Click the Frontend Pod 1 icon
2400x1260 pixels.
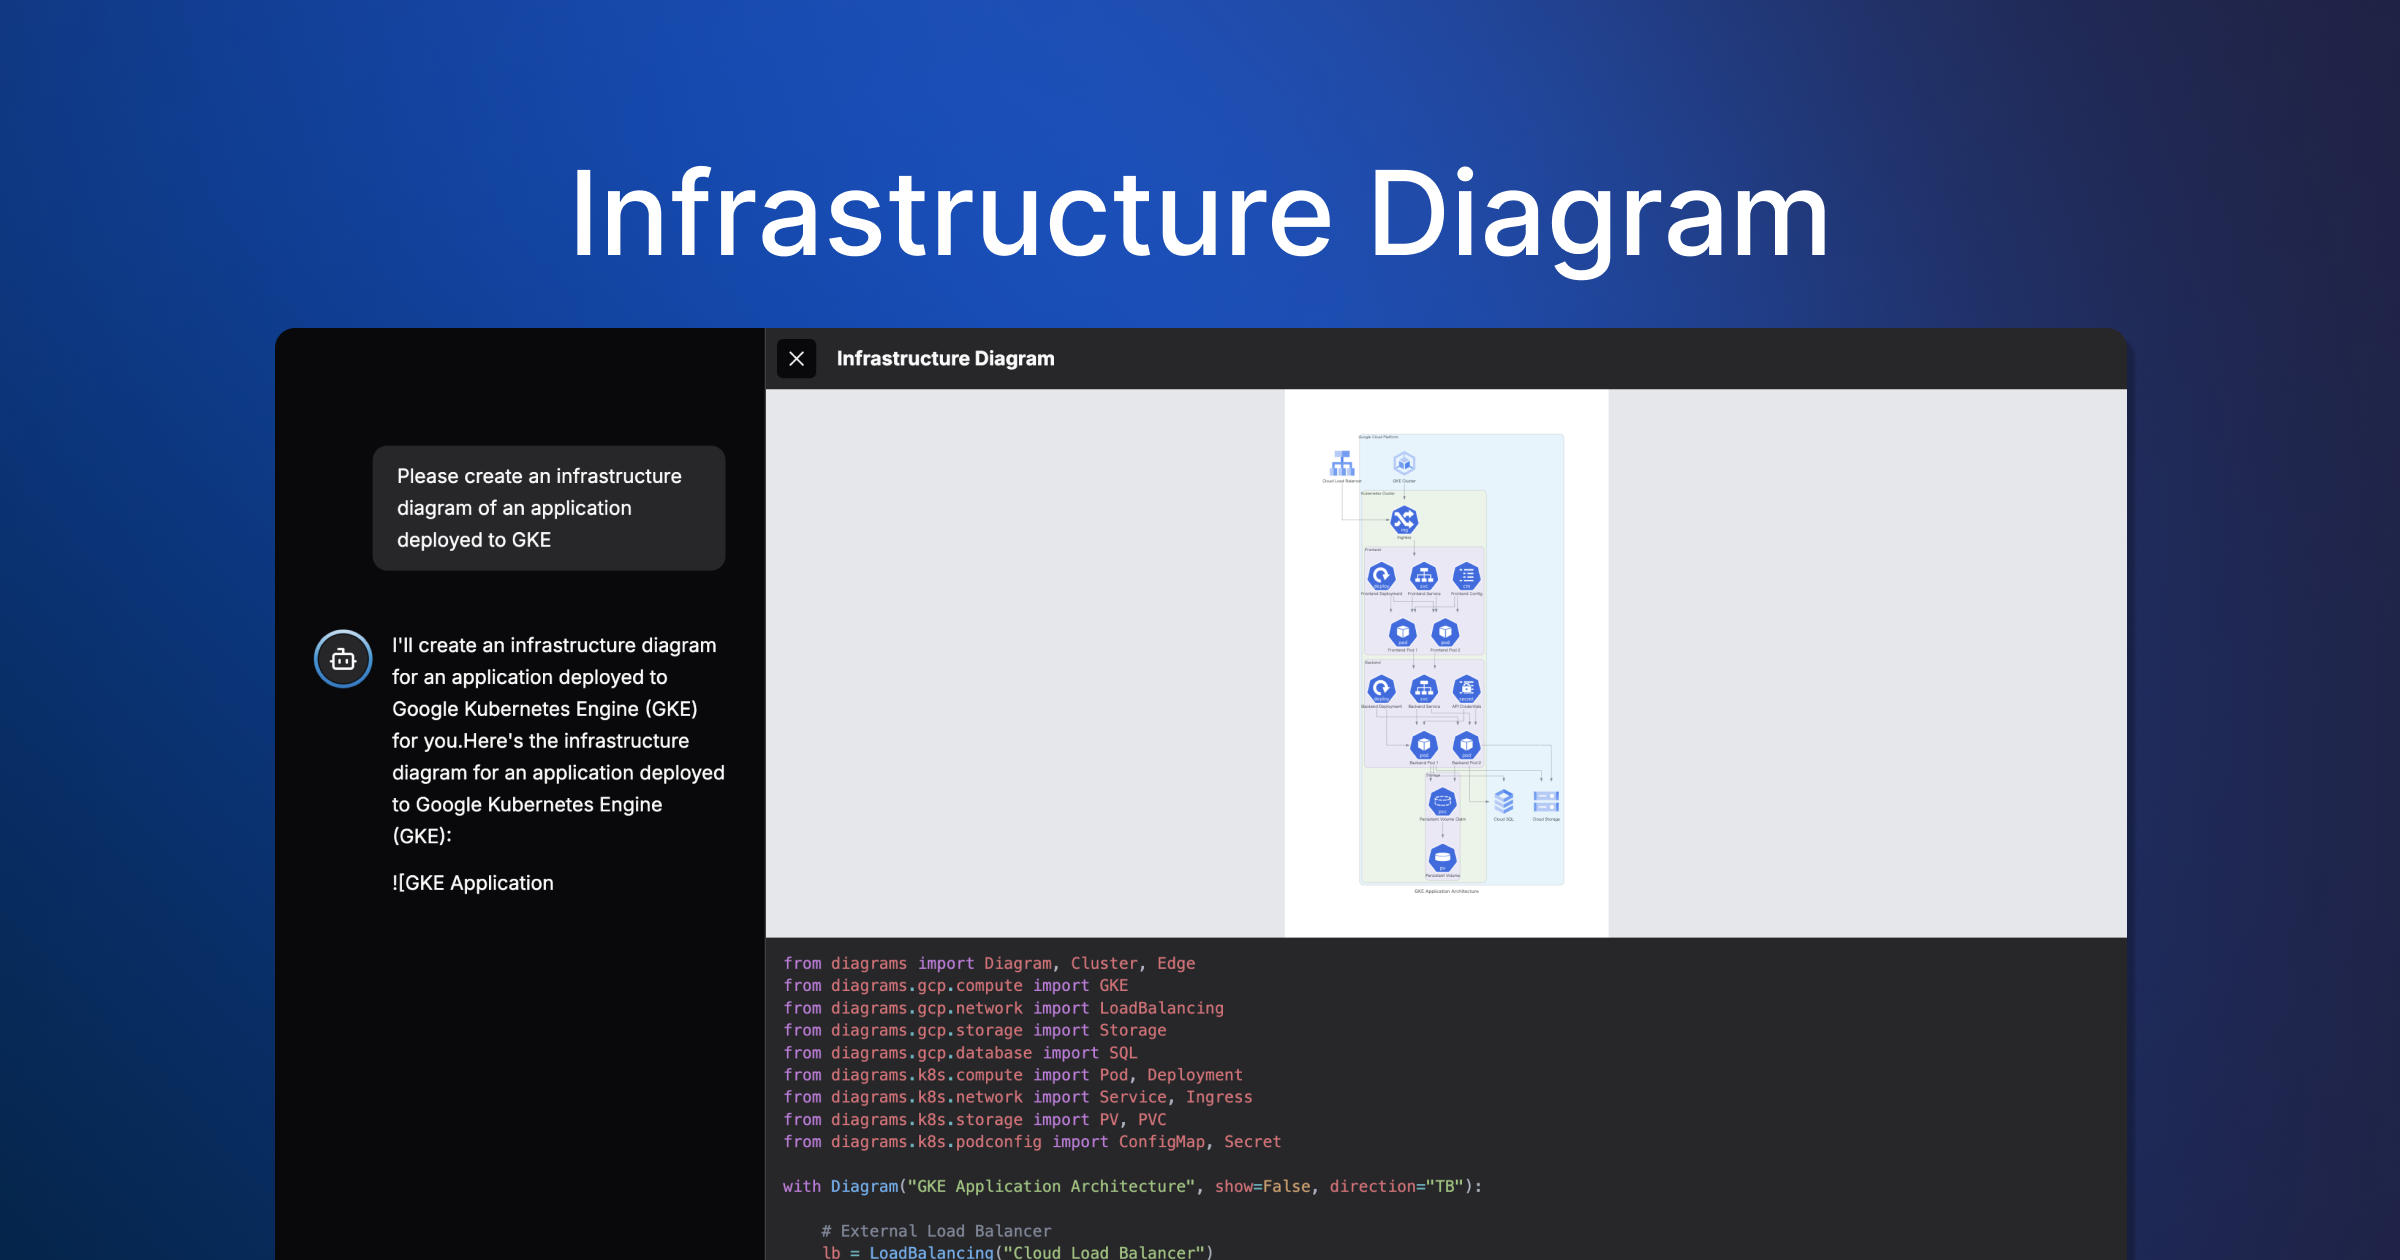[x=1402, y=632]
